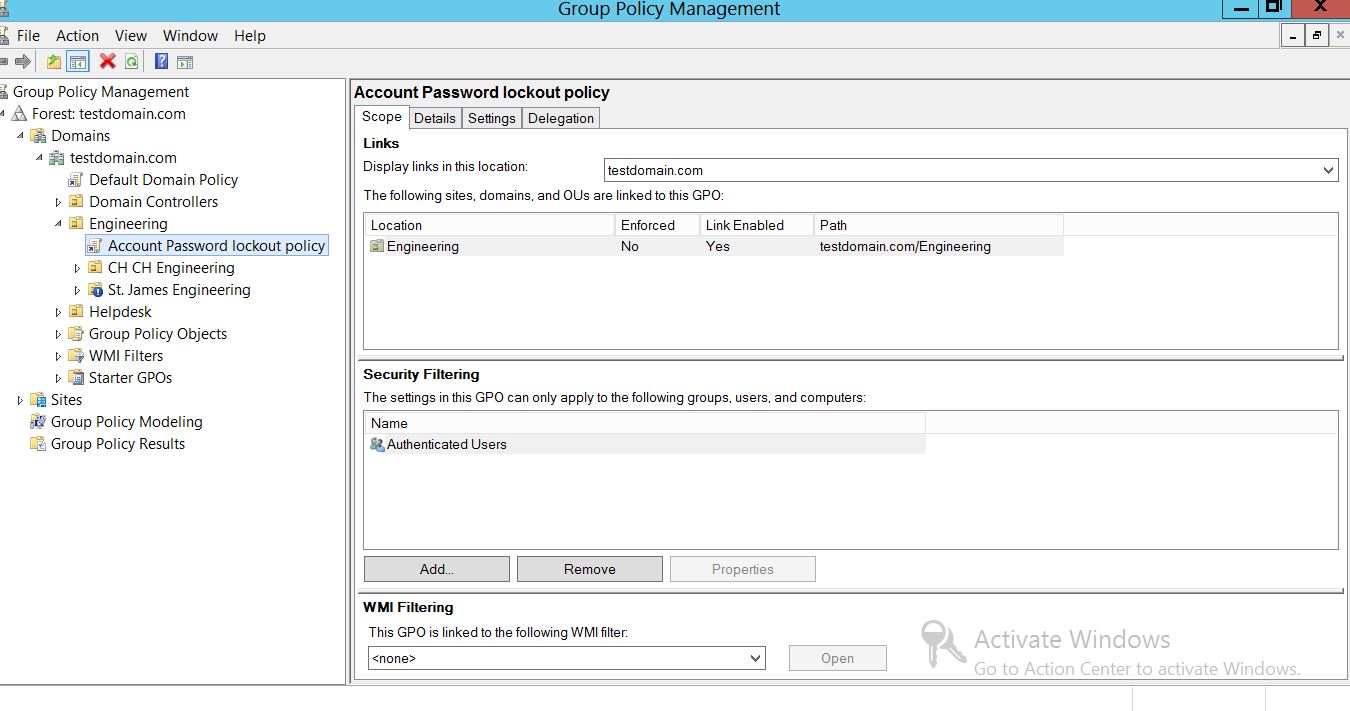Open the Display links location dropdown
This screenshot has width=1350, height=711.
(1328, 170)
